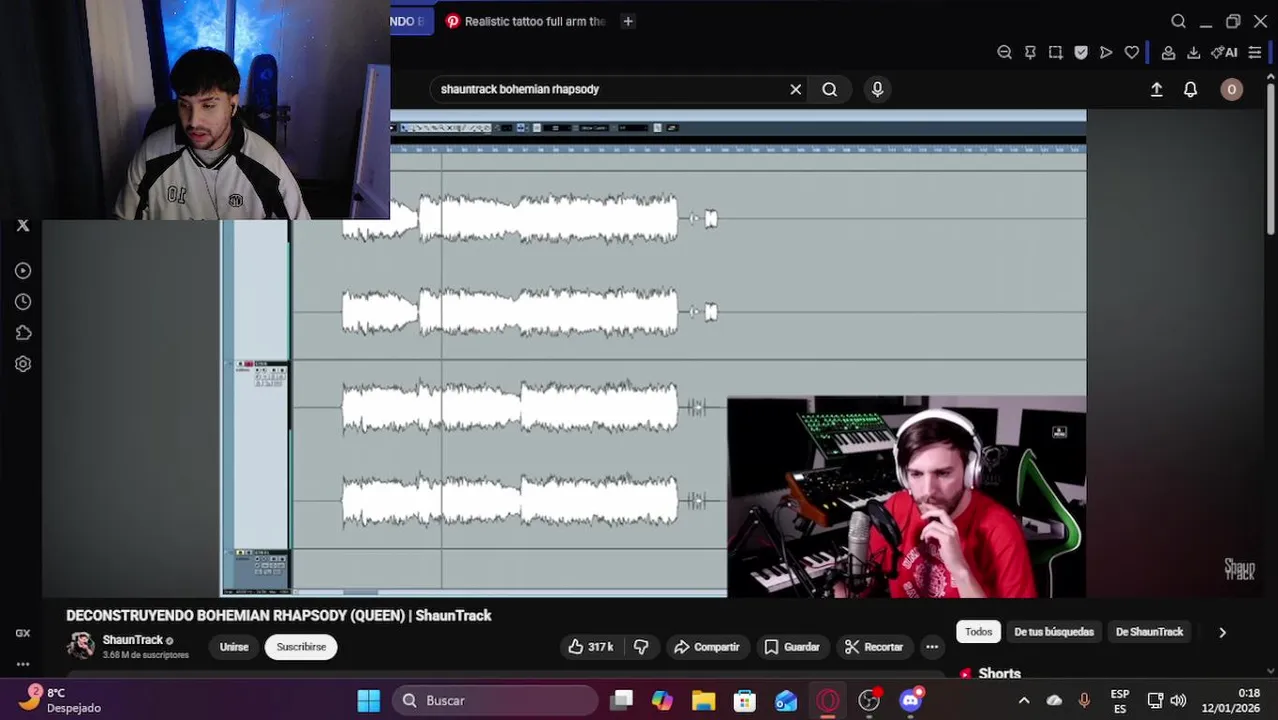The height and width of the screenshot is (720, 1278).
Task: Click the '3.68 M de suscriptores' text
Action: pyautogui.click(x=146, y=655)
